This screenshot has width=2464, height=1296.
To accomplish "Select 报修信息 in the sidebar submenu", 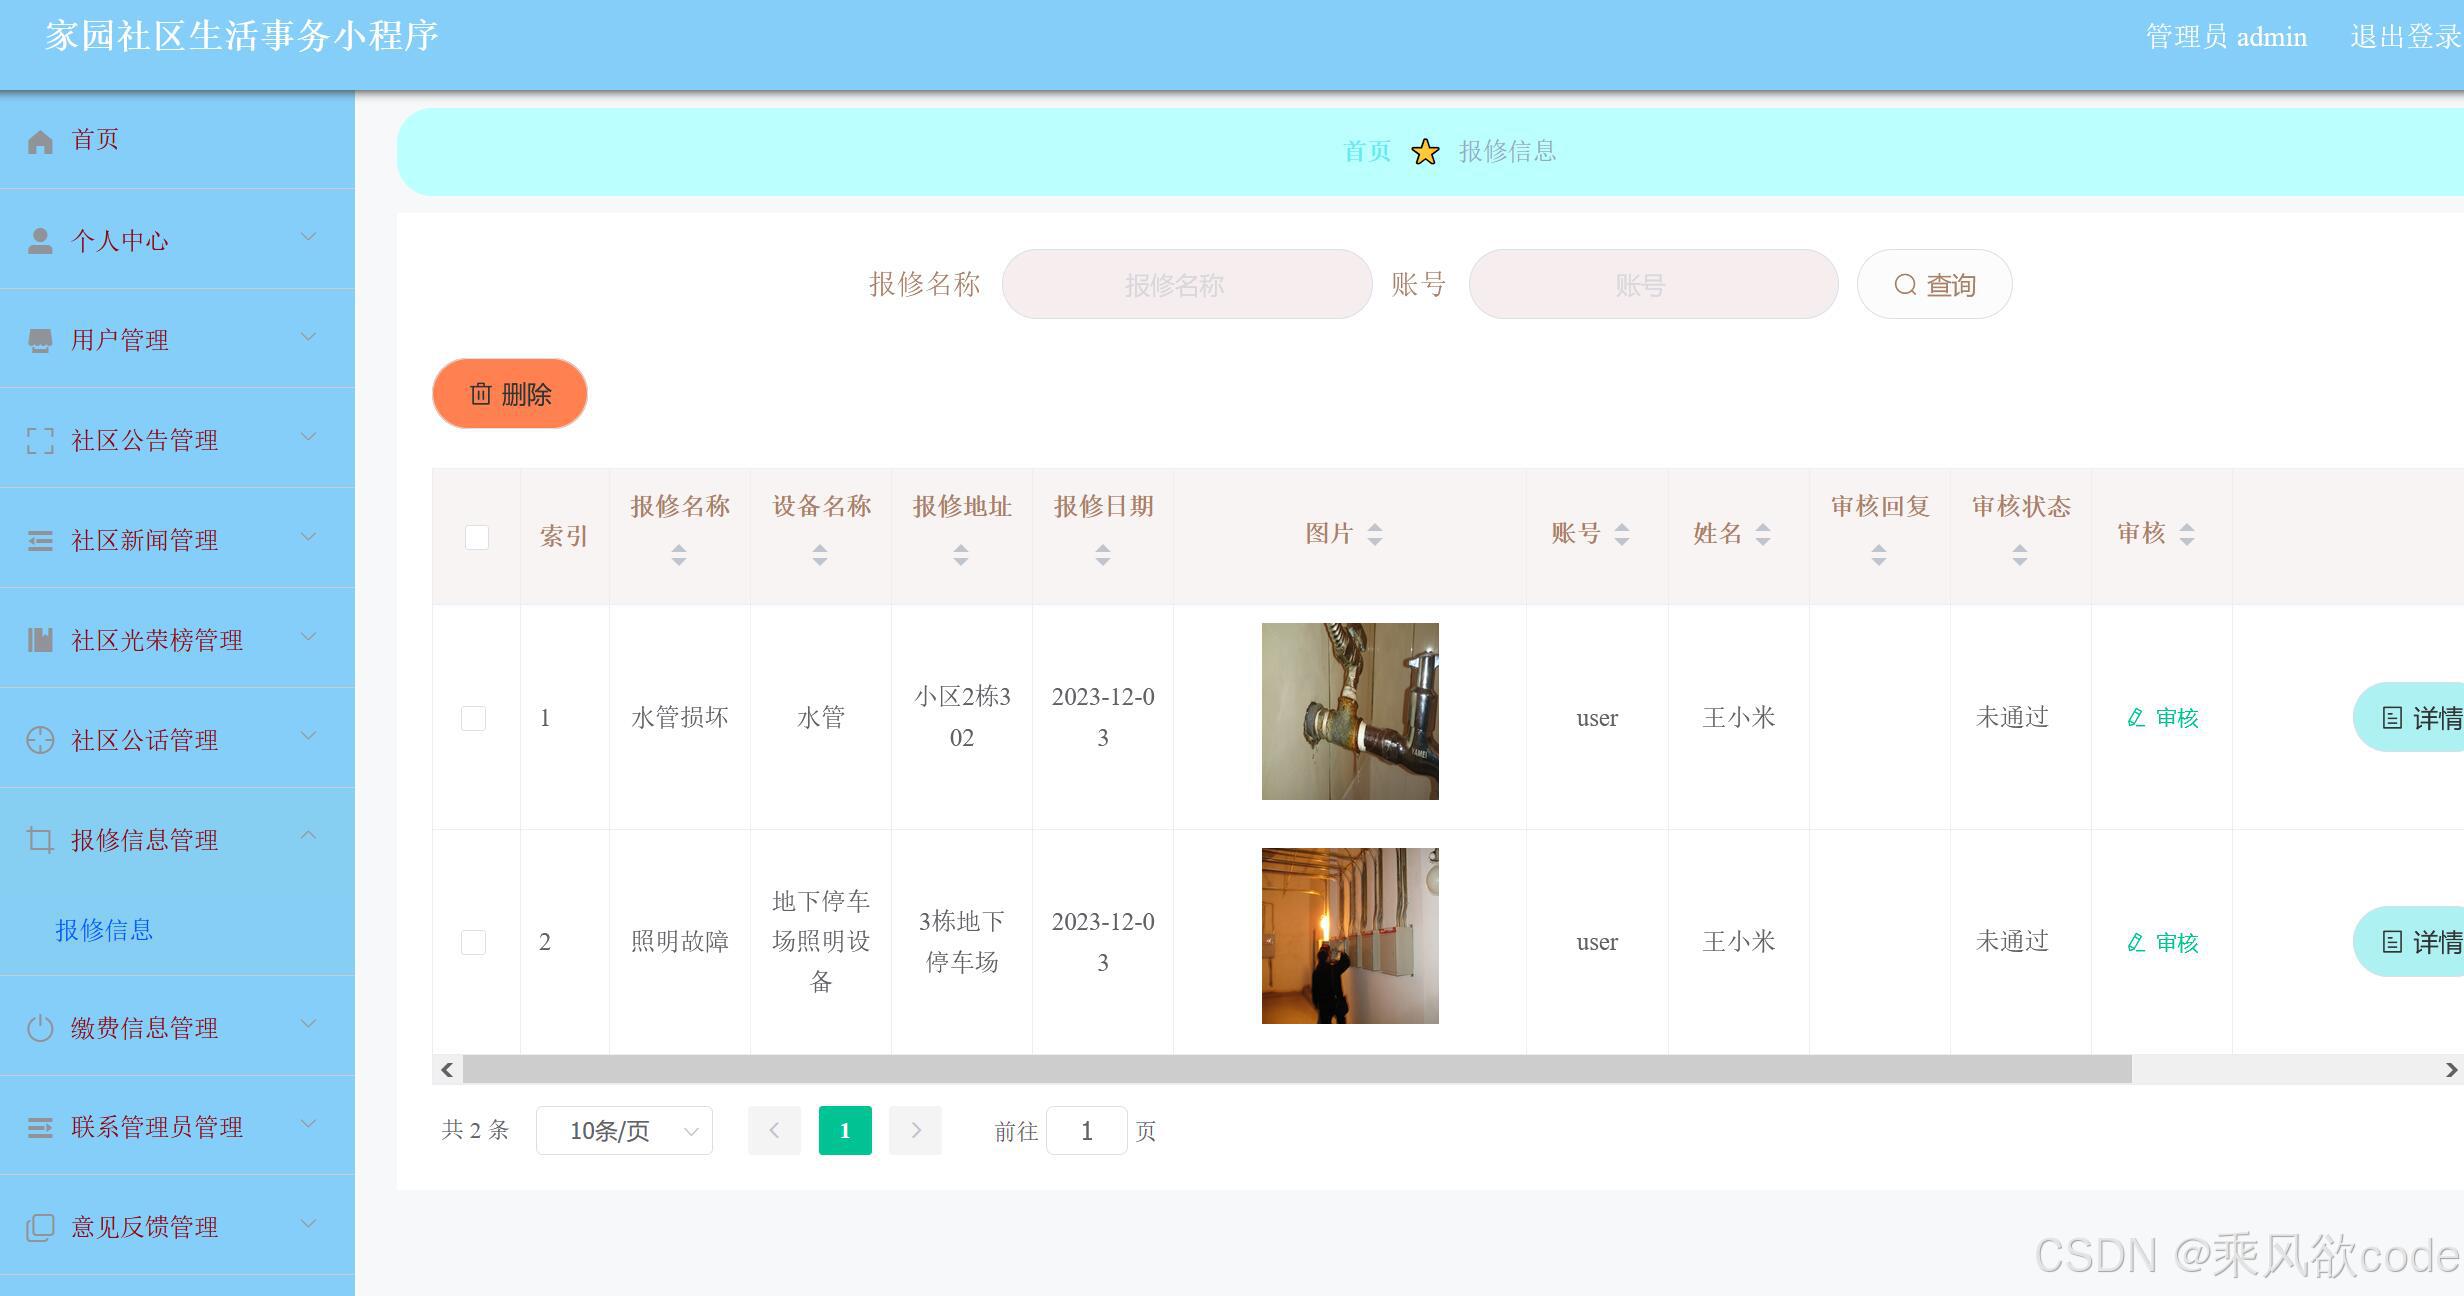I will pos(104,930).
